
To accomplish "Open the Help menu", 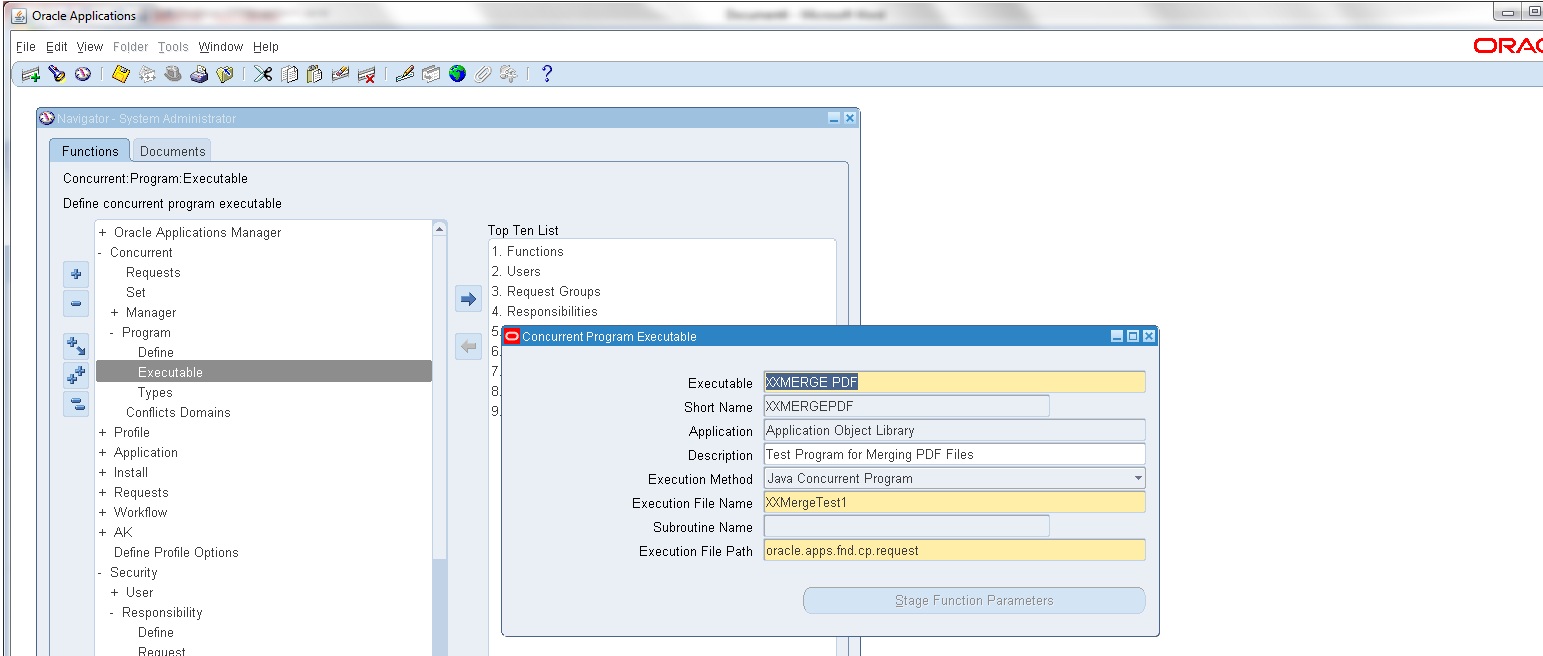I will (x=266, y=47).
